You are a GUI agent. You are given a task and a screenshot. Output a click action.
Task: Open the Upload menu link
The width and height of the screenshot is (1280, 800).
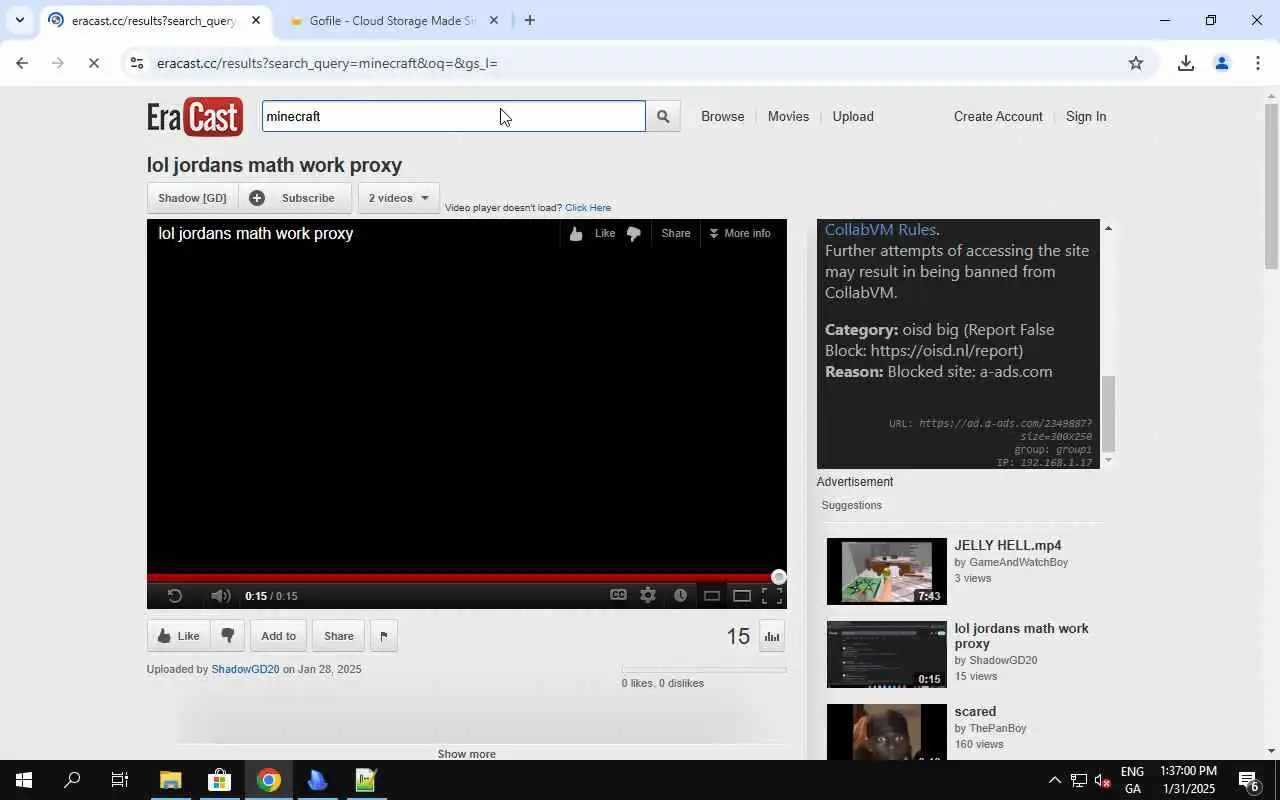(853, 116)
